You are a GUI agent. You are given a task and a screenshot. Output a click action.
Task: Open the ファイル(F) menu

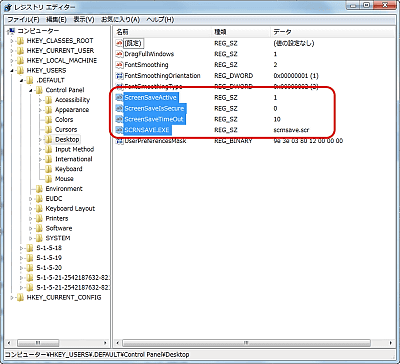[23, 20]
